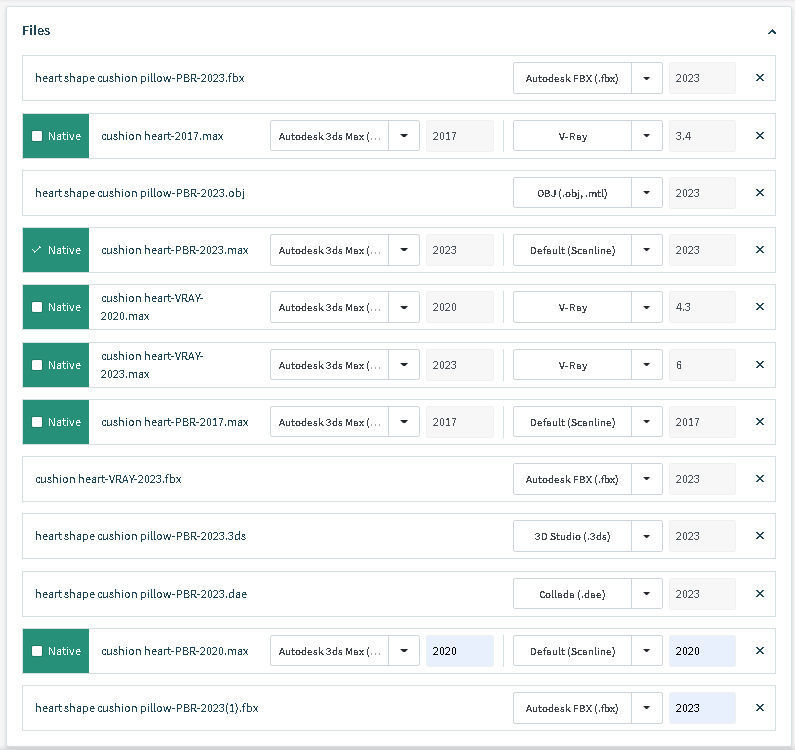
Task: Open V-Ray renderer dropdown for cushion heart-2017.max
Action: (x=646, y=136)
